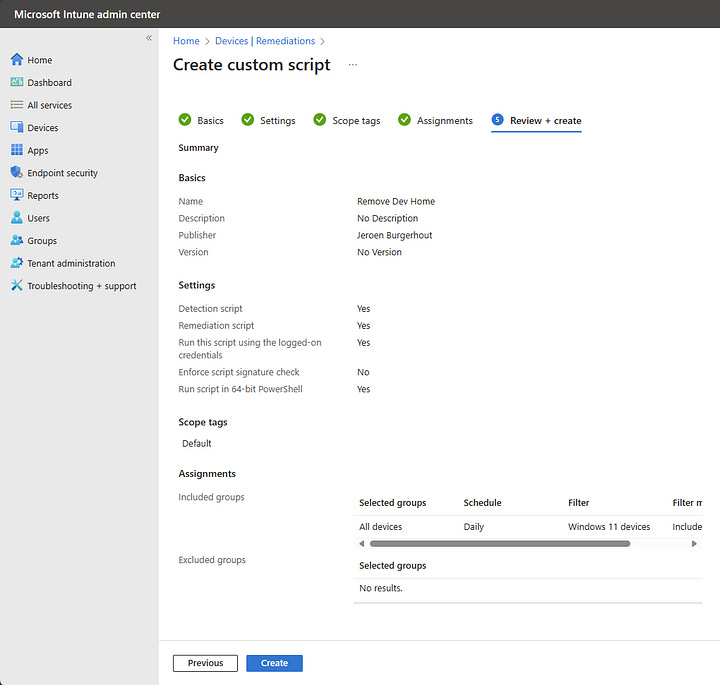Click the Settings step checkmark icon

[x=248, y=120]
